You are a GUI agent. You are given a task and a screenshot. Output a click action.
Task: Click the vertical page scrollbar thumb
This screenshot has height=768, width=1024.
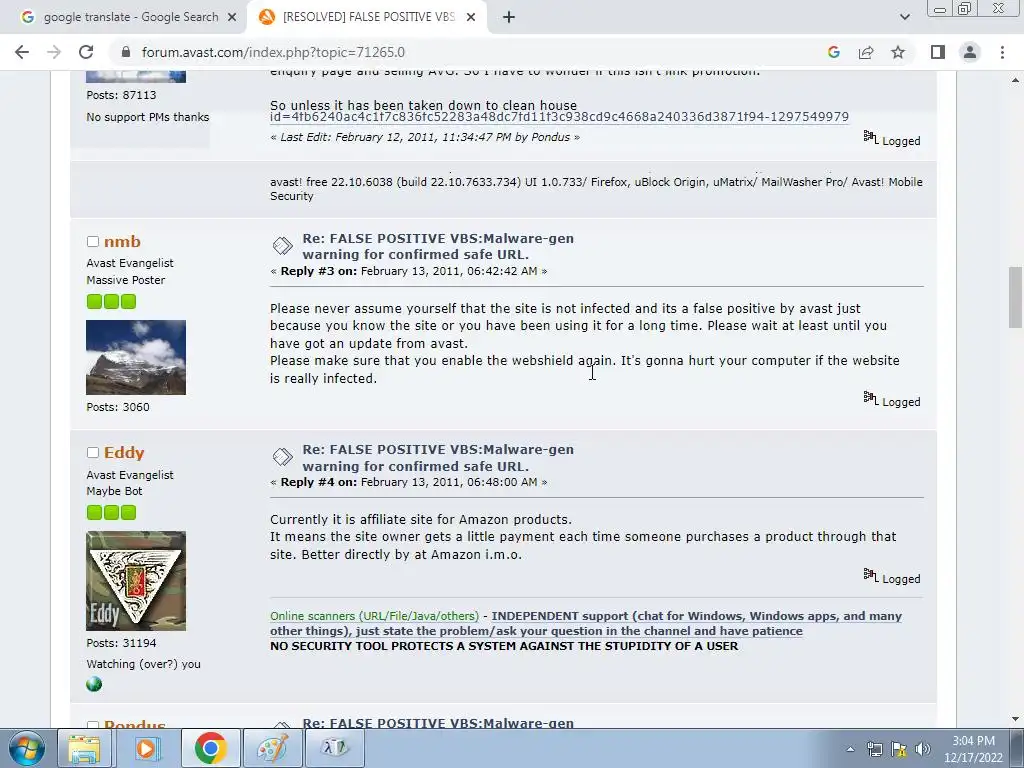click(1015, 297)
